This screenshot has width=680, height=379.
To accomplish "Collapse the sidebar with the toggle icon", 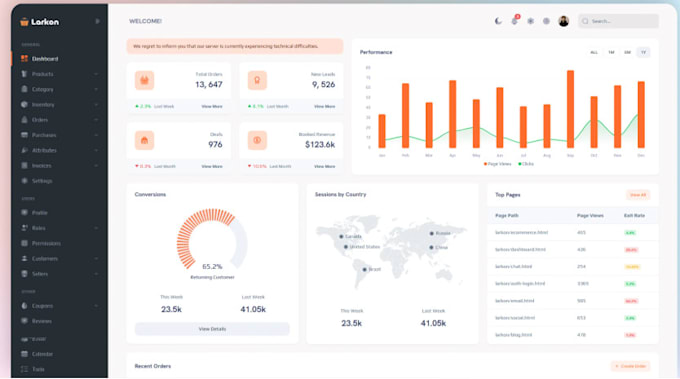I will click(97, 21).
